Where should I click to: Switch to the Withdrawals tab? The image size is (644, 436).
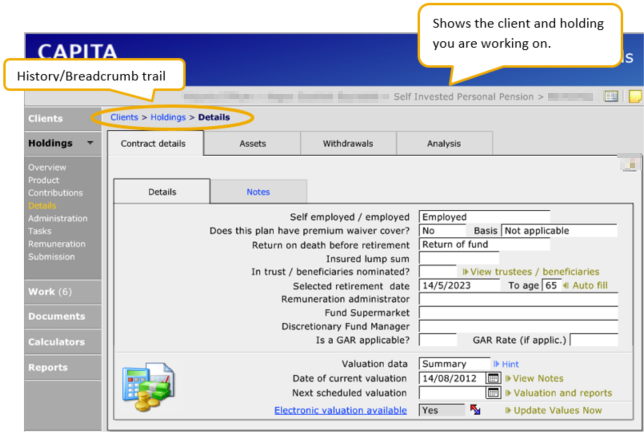(348, 144)
